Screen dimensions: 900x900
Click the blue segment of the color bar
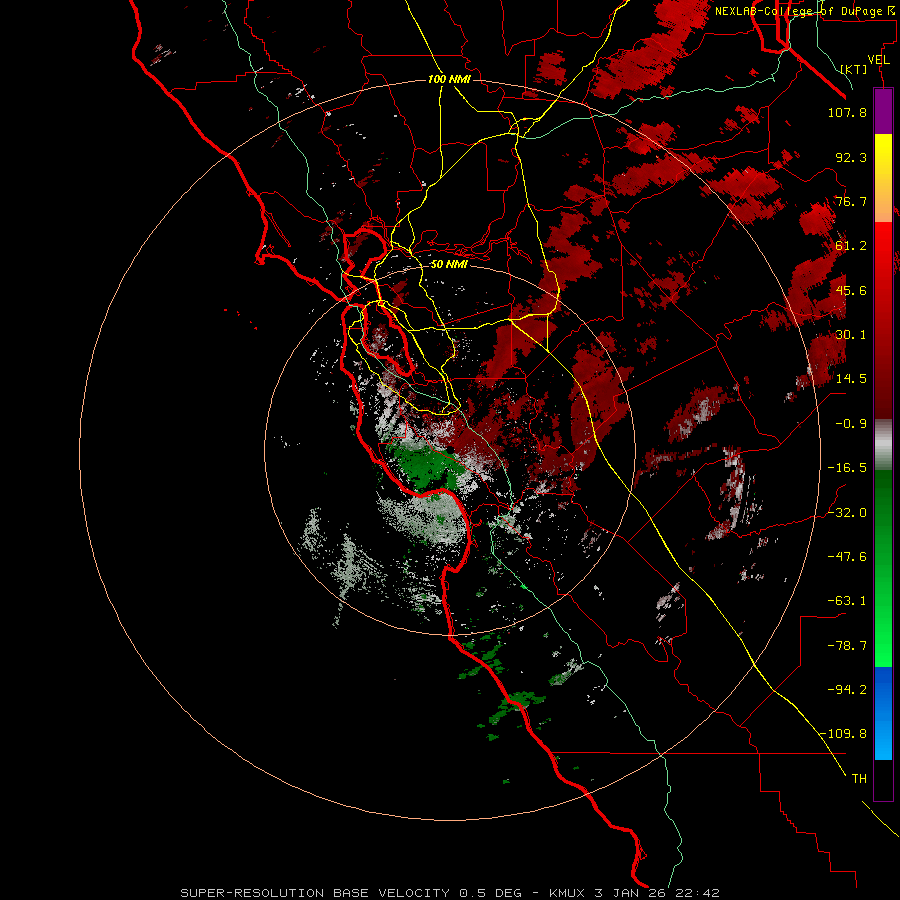883,713
